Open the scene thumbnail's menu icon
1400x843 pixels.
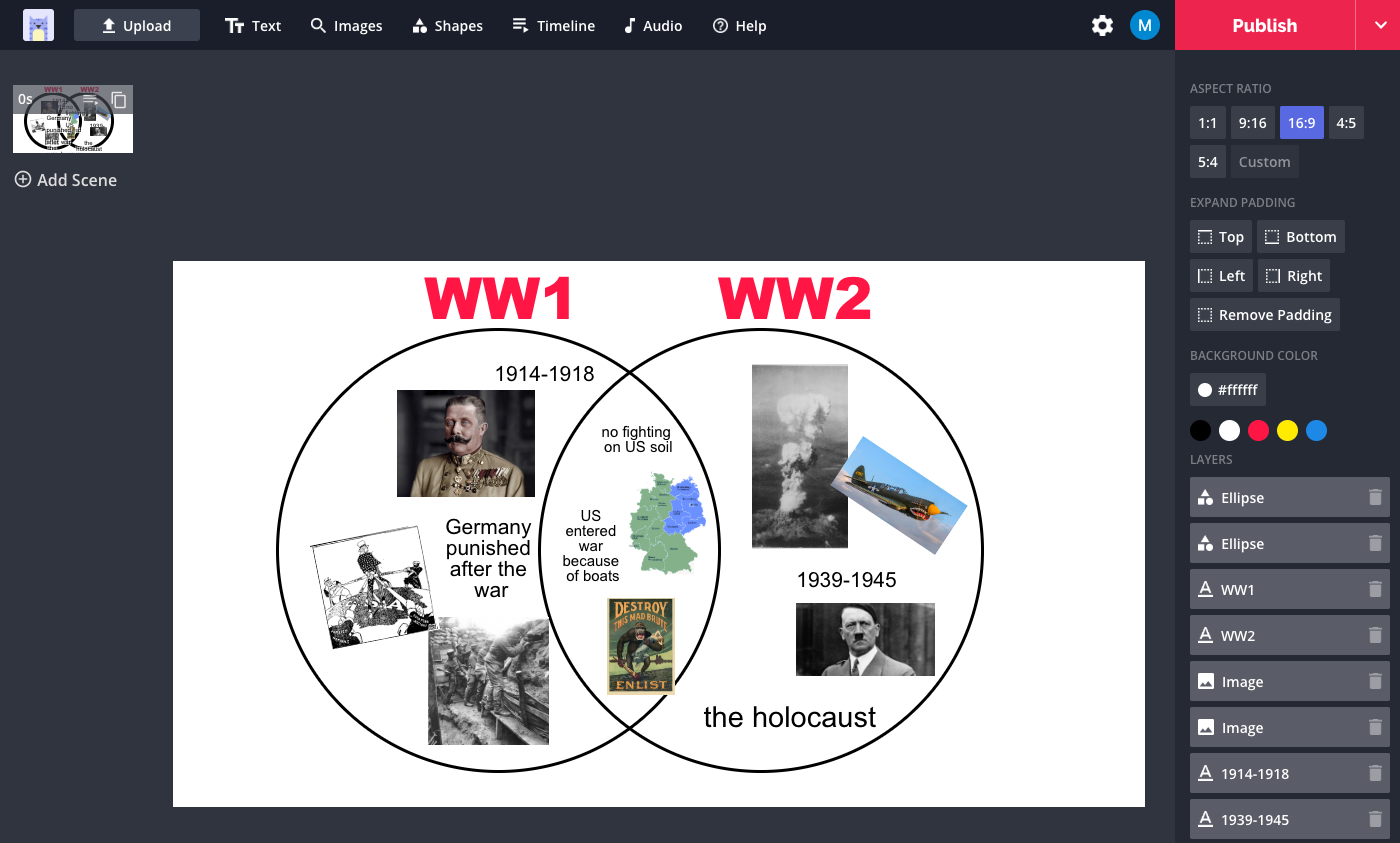(91, 100)
